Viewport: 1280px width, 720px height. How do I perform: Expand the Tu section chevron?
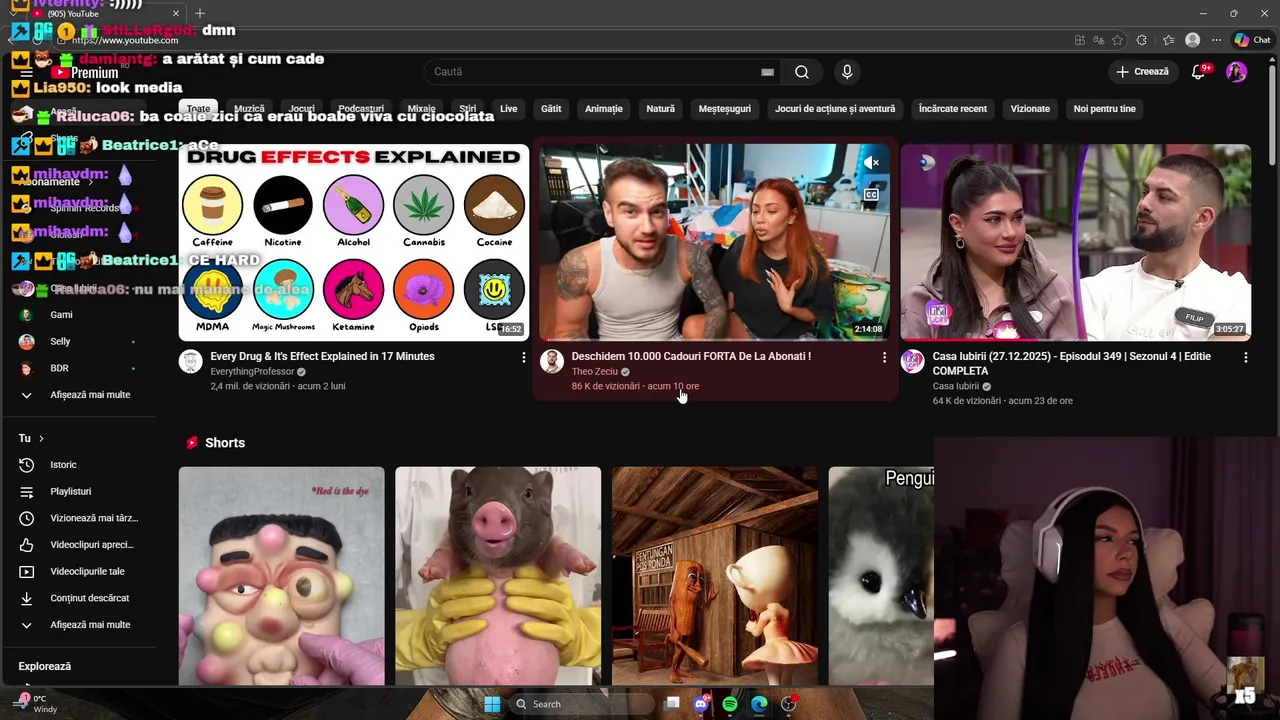pos(41,438)
